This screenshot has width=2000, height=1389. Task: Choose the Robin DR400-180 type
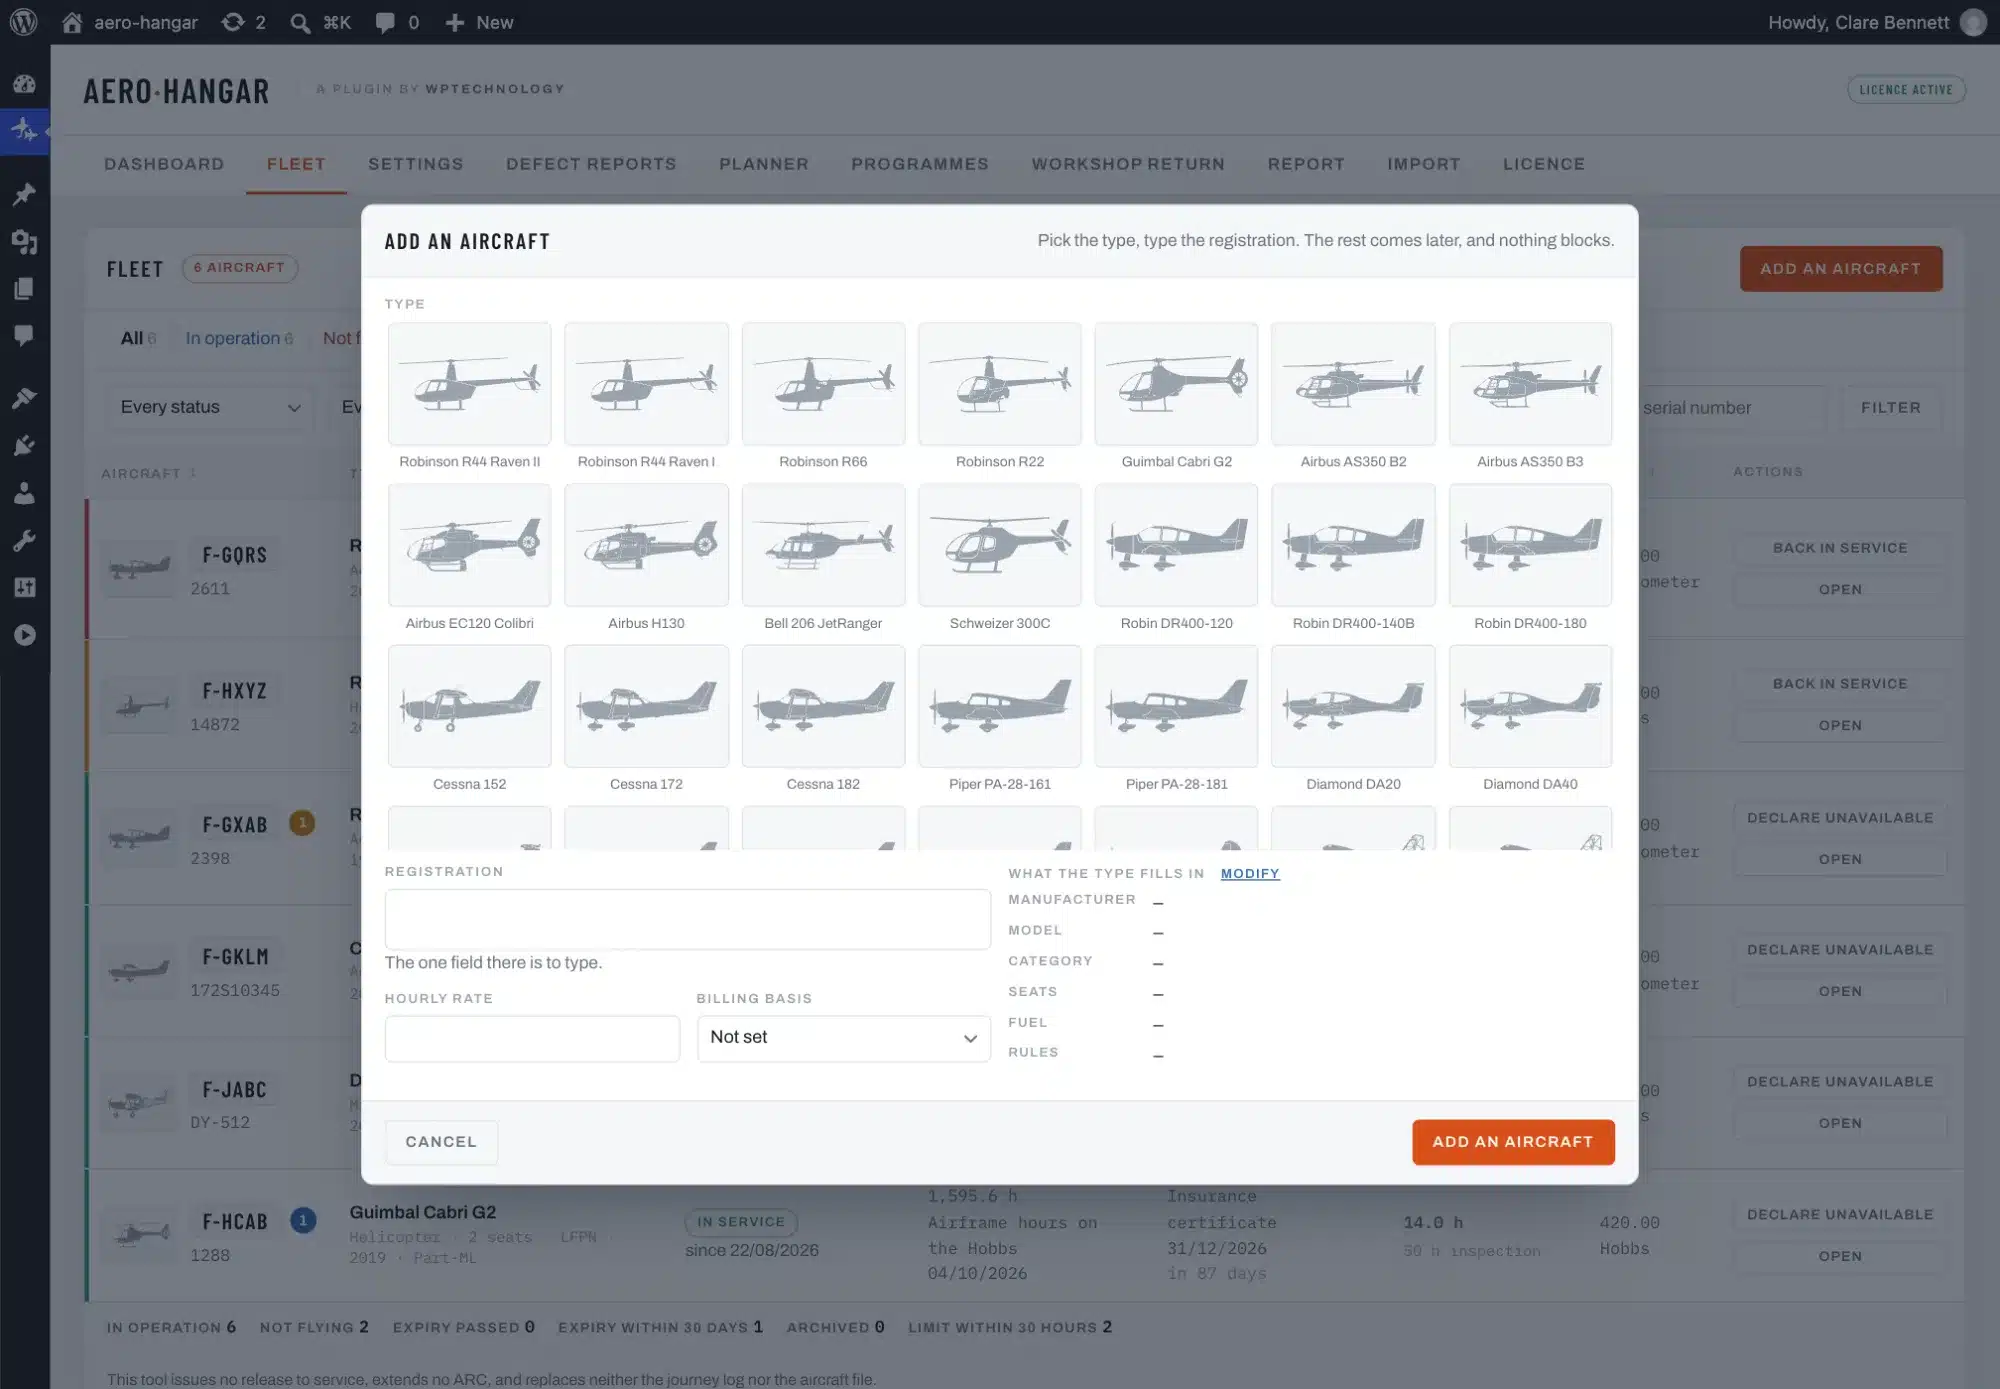[1530, 558]
